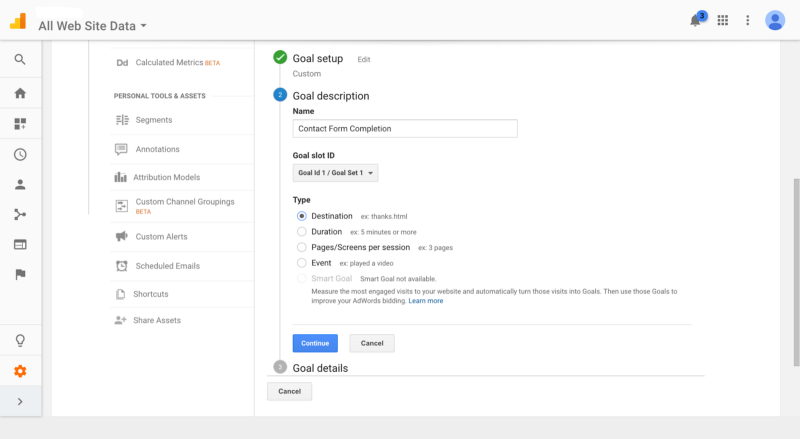The height and width of the screenshot is (439, 800).
Task: Select the Event goal type
Action: (x=302, y=263)
